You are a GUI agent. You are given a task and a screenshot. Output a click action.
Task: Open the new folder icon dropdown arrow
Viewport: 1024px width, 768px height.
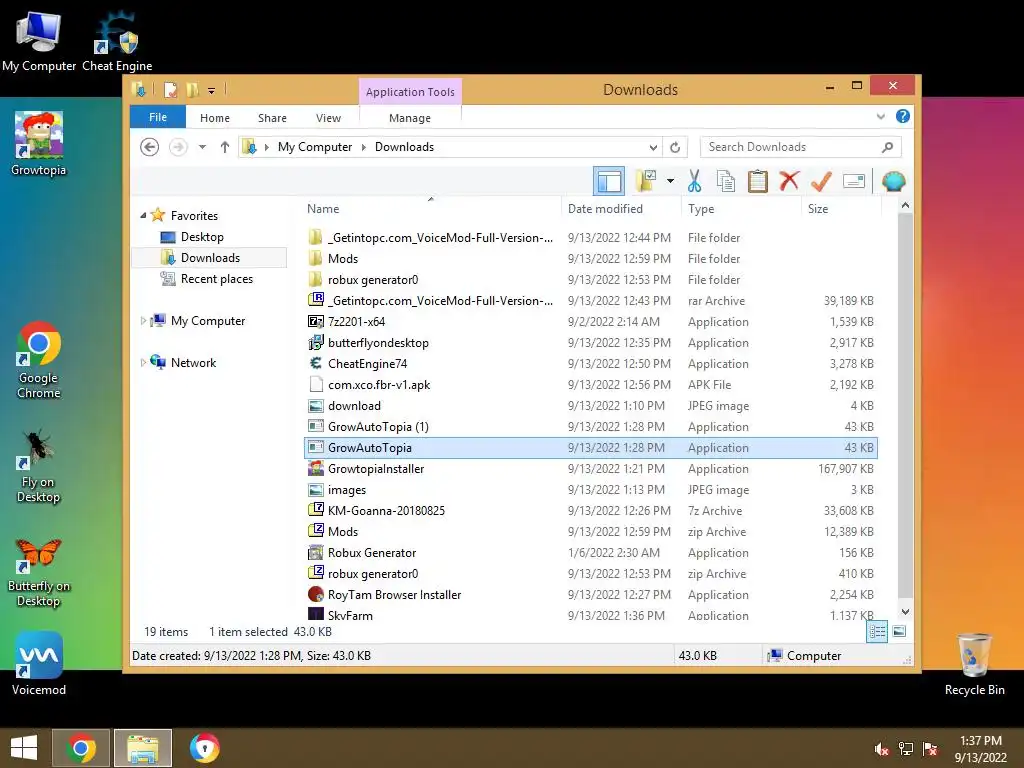pos(670,181)
